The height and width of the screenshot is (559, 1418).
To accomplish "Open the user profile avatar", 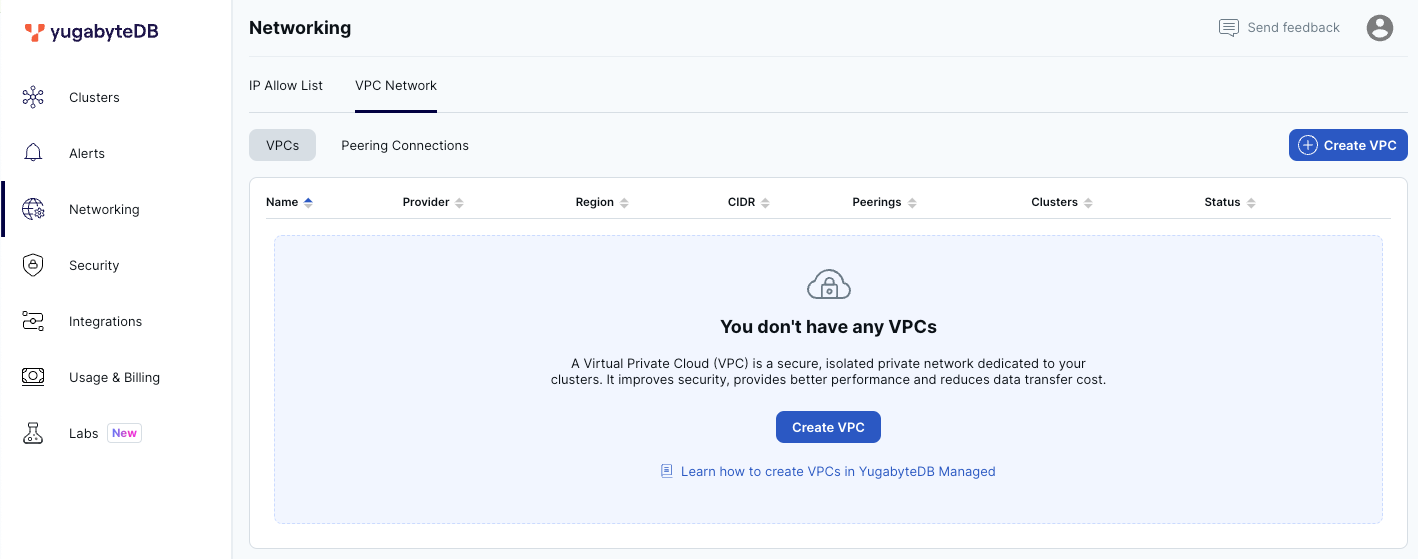I will [1380, 28].
